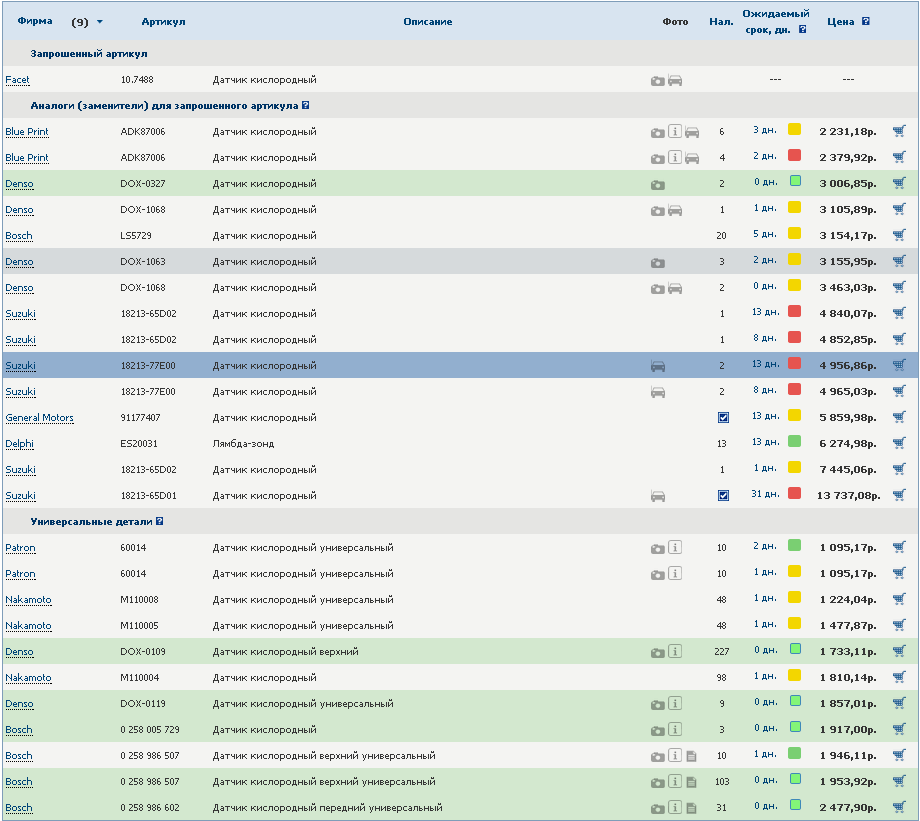Open document icon for Bosch 0 258 986 602
Viewport: 920px width, 821px height.
tap(691, 808)
